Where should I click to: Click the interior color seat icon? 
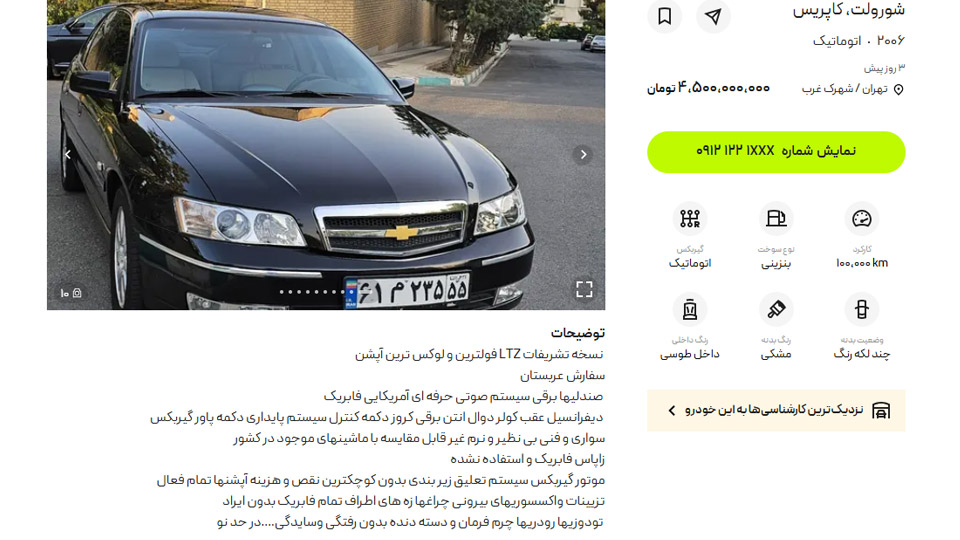(x=690, y=309)
